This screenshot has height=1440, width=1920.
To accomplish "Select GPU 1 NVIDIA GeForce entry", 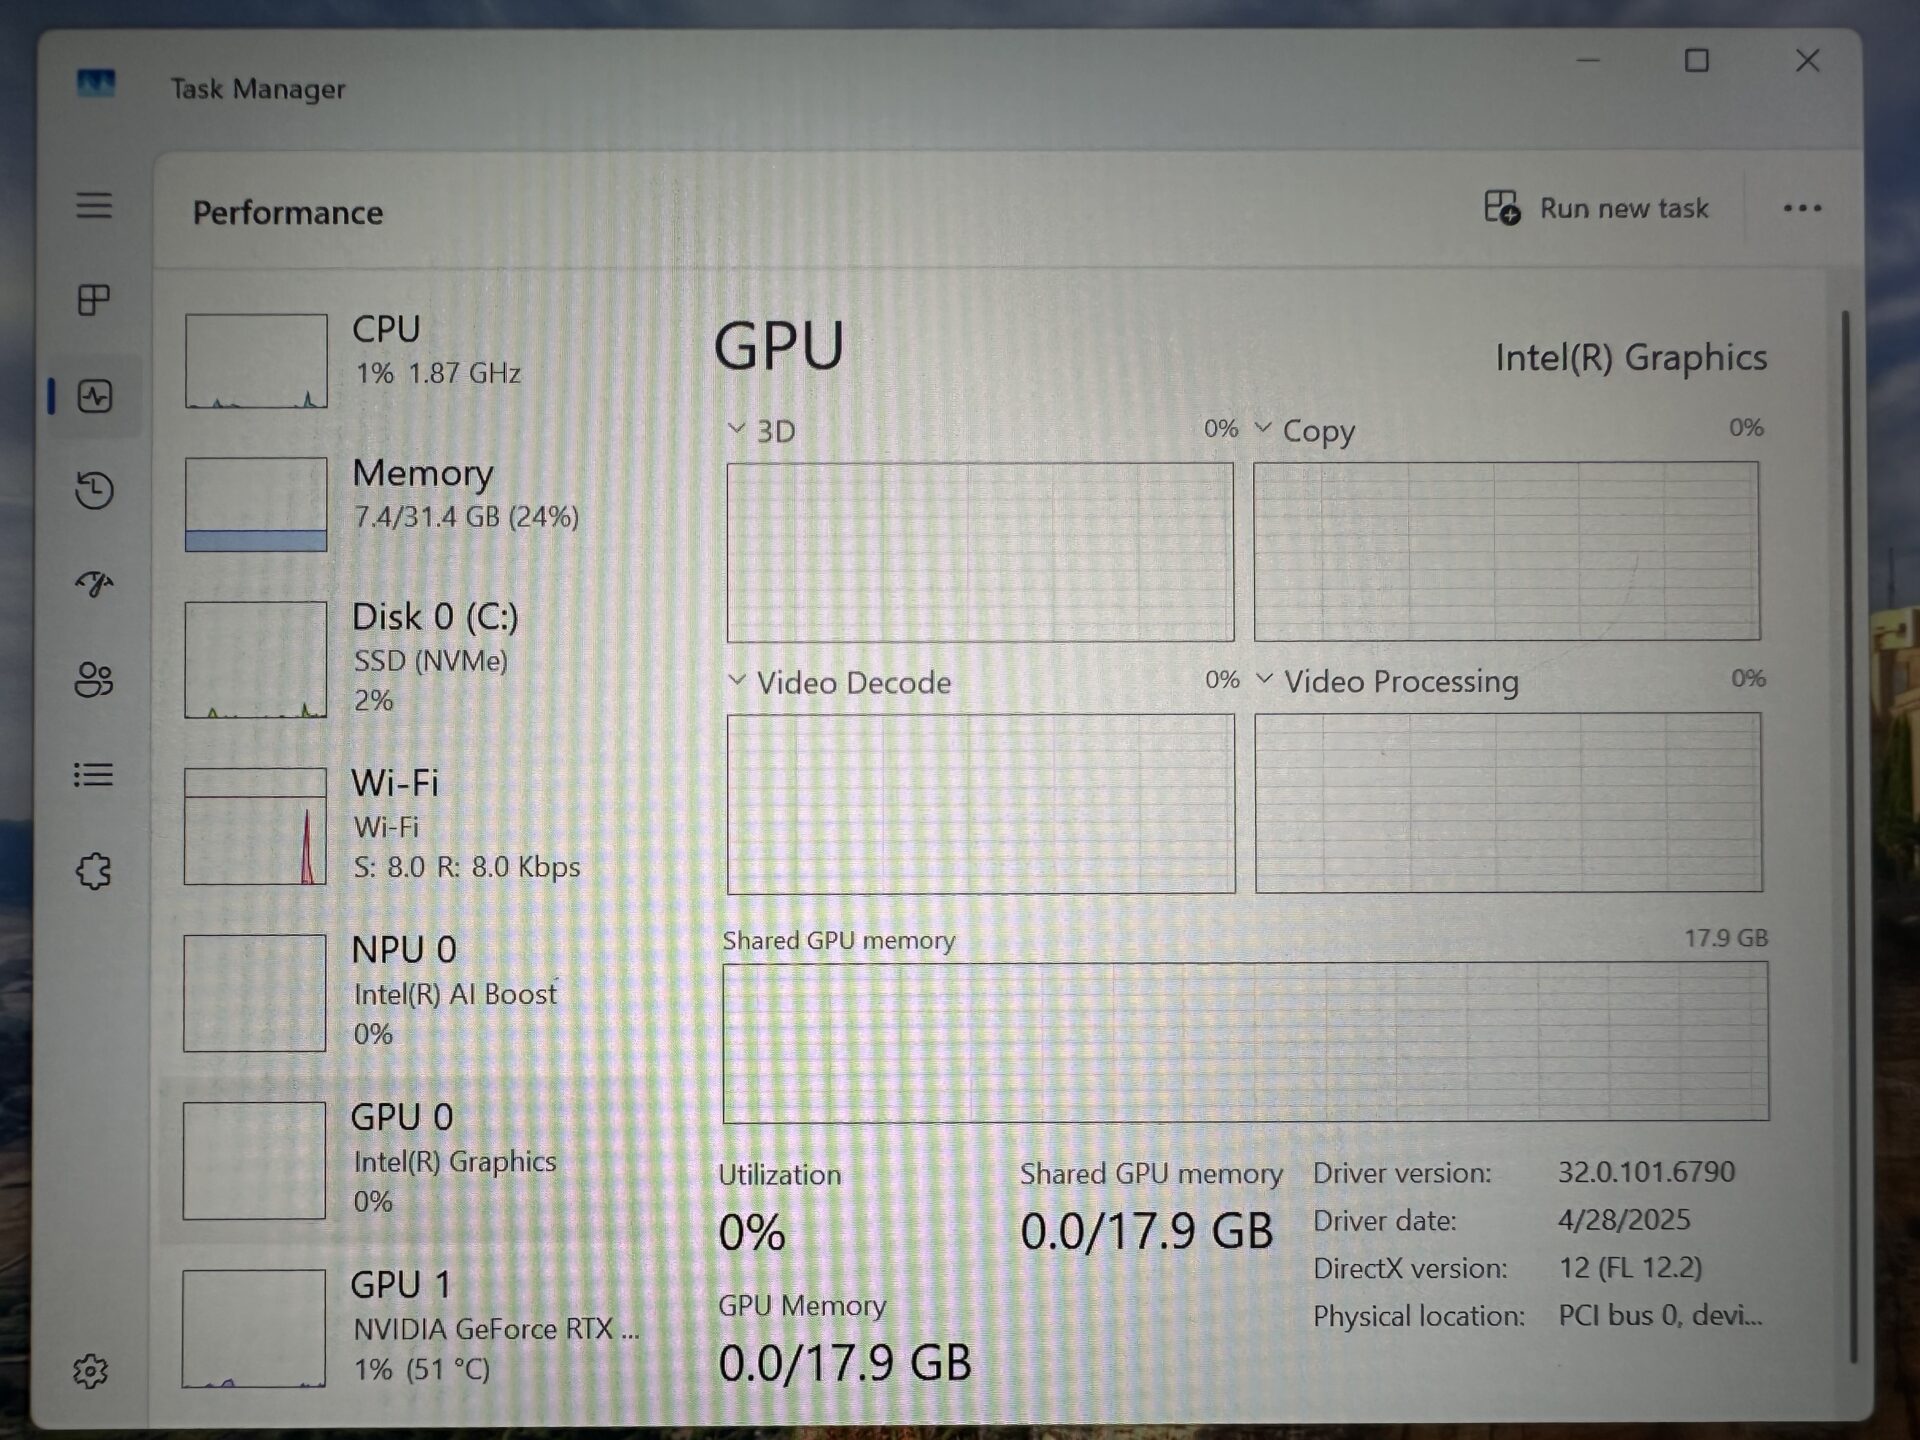I will (400, 1327).
